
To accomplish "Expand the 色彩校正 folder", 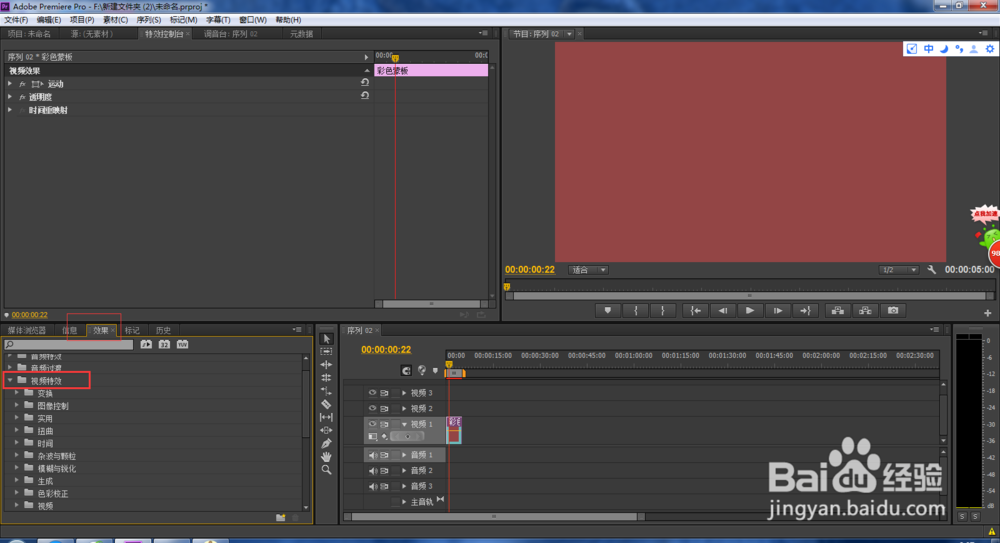I will (x=17, y=493).
